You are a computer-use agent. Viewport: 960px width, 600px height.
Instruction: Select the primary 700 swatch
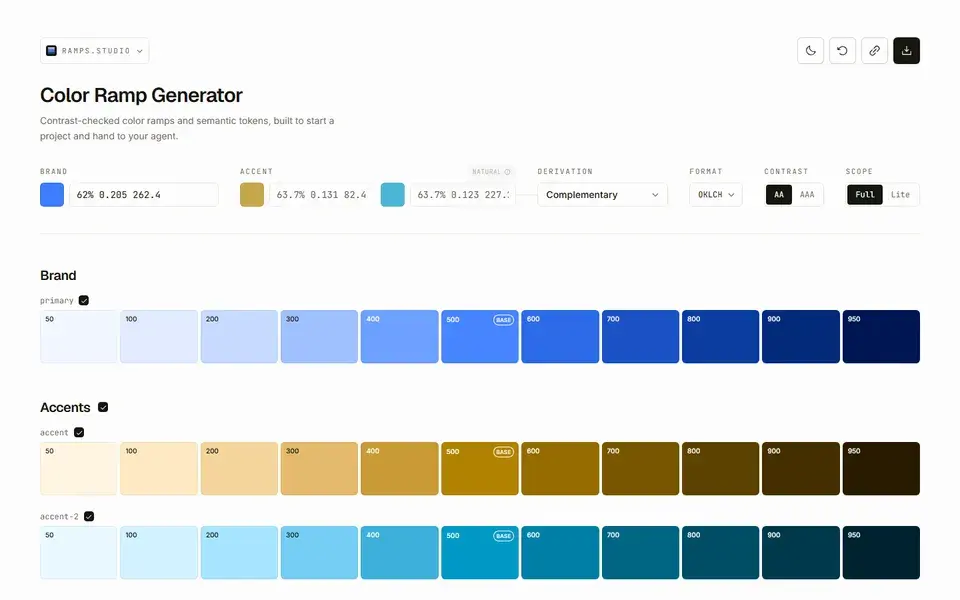click(x=640, y=337)
